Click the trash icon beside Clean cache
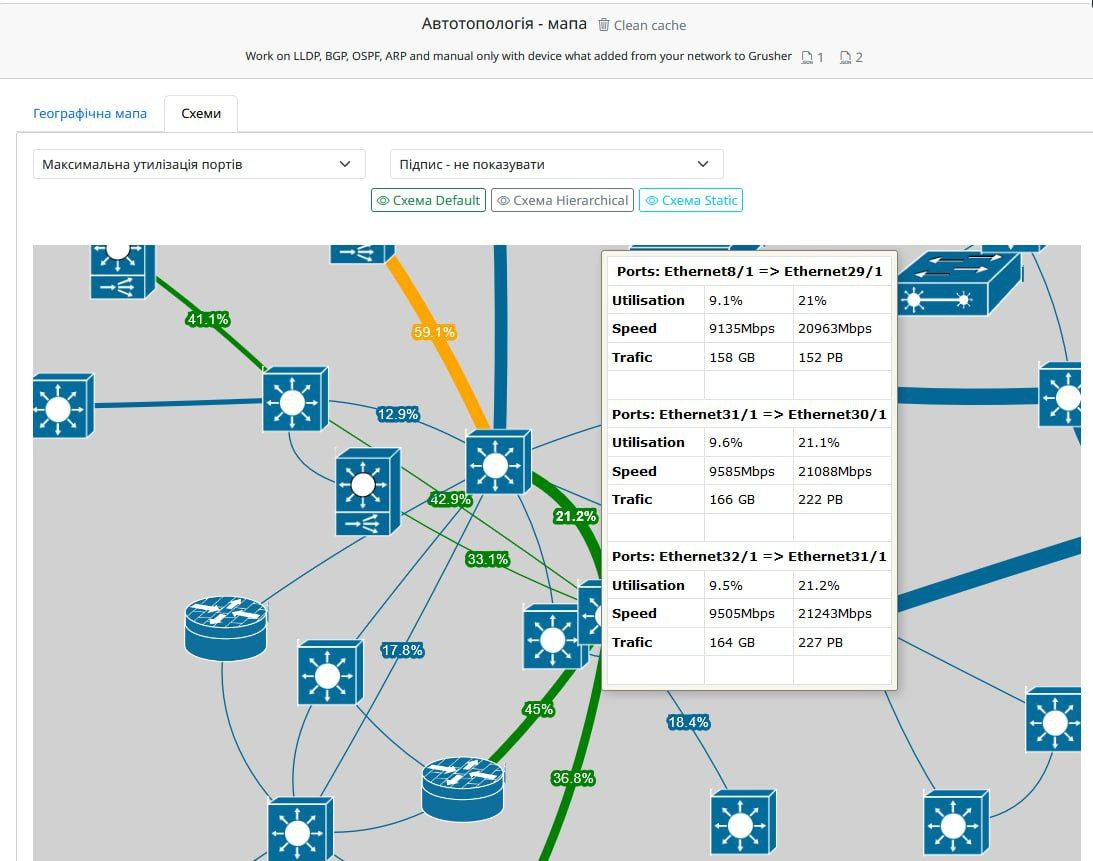 604,25
